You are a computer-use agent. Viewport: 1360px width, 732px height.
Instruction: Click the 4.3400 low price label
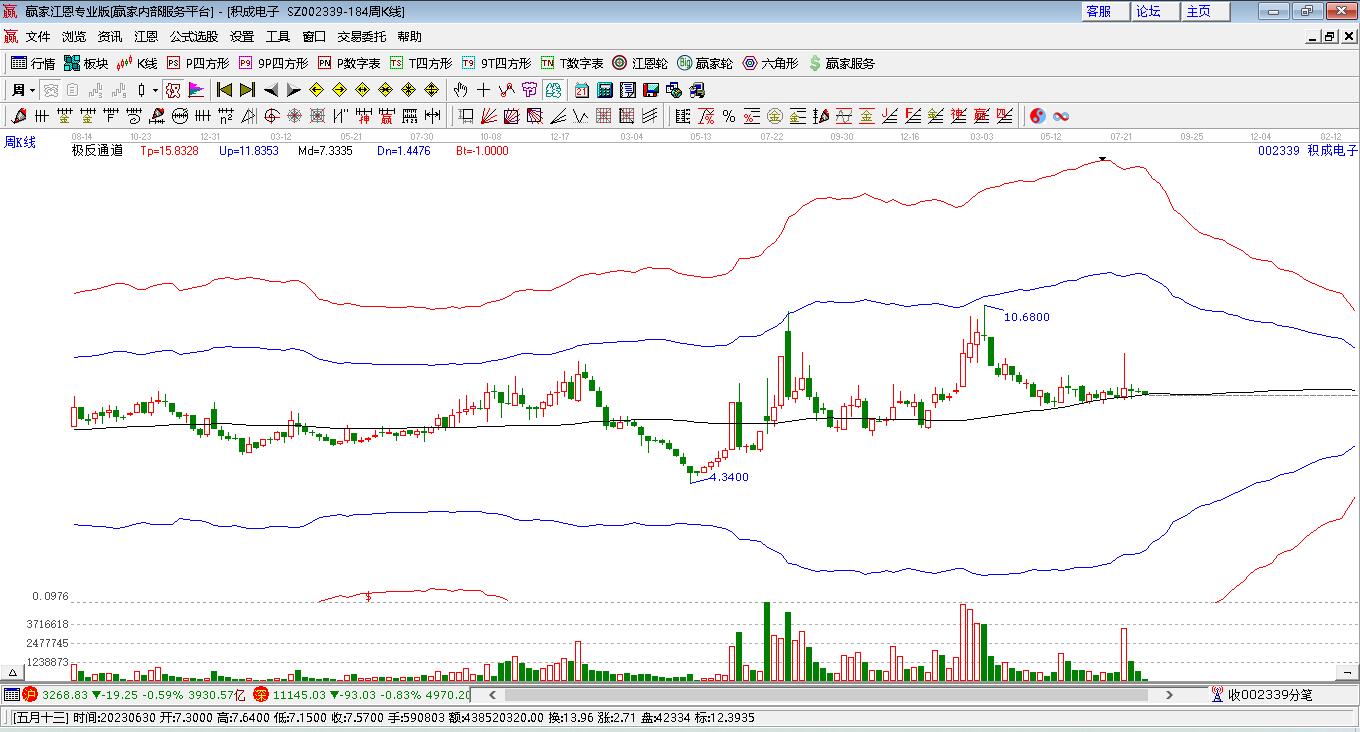click(x=729, y=477)
